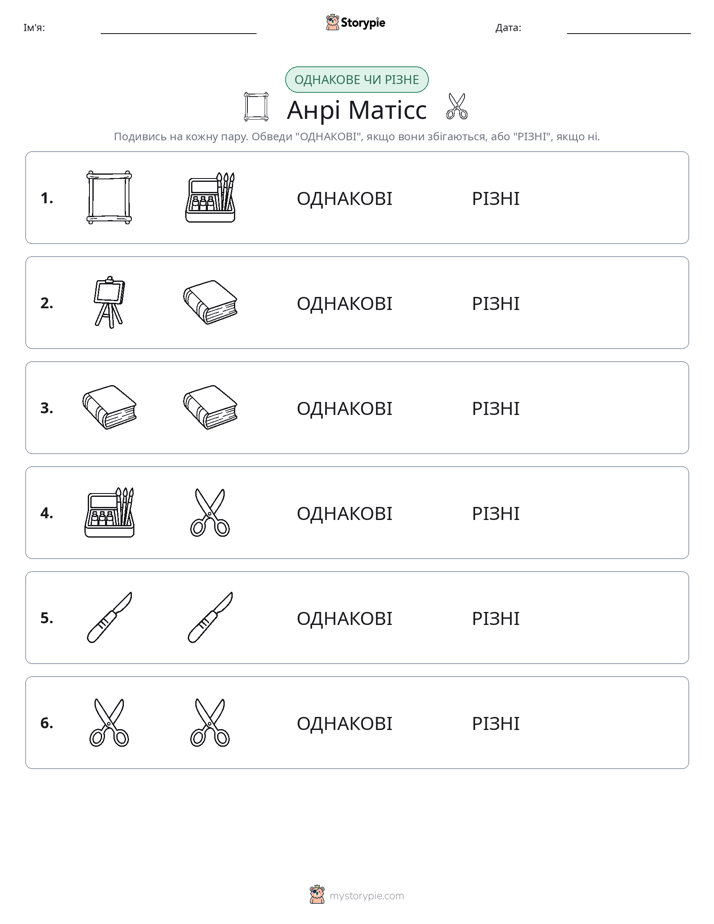Choose ОДНАКОВІ in row 5
This screenshot has height=924, width=714.
(344, 618)
